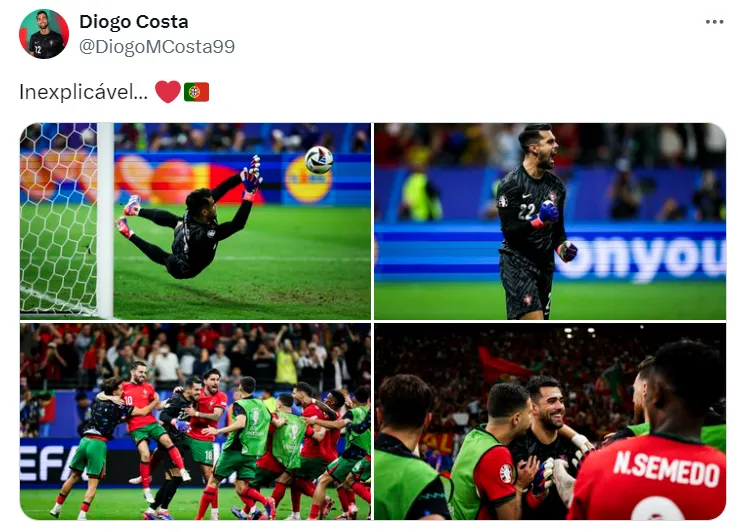Image resolution: width=738 pixels, height=532 pixels.
Task: Click the Portugal flag emoji
Action: click(x=196, y=92)
